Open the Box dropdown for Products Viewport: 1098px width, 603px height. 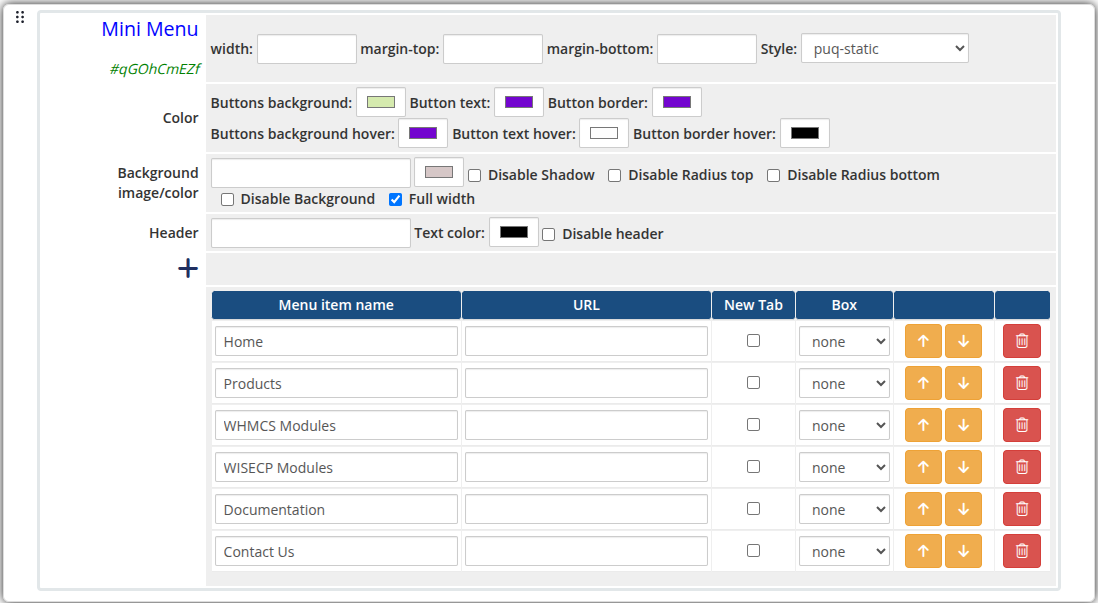click(x=843, y=382)
